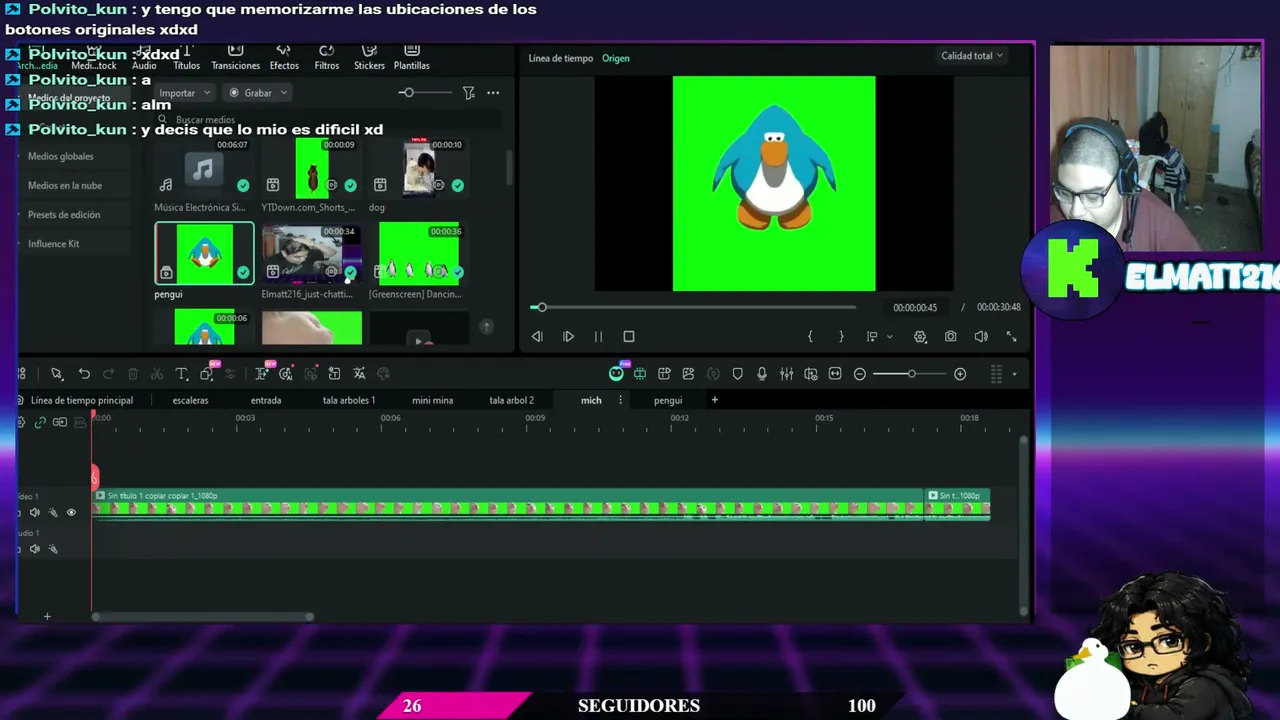Pause the preview playback
The height and width of the screenshot is (720, 1280).
(598, 337)
